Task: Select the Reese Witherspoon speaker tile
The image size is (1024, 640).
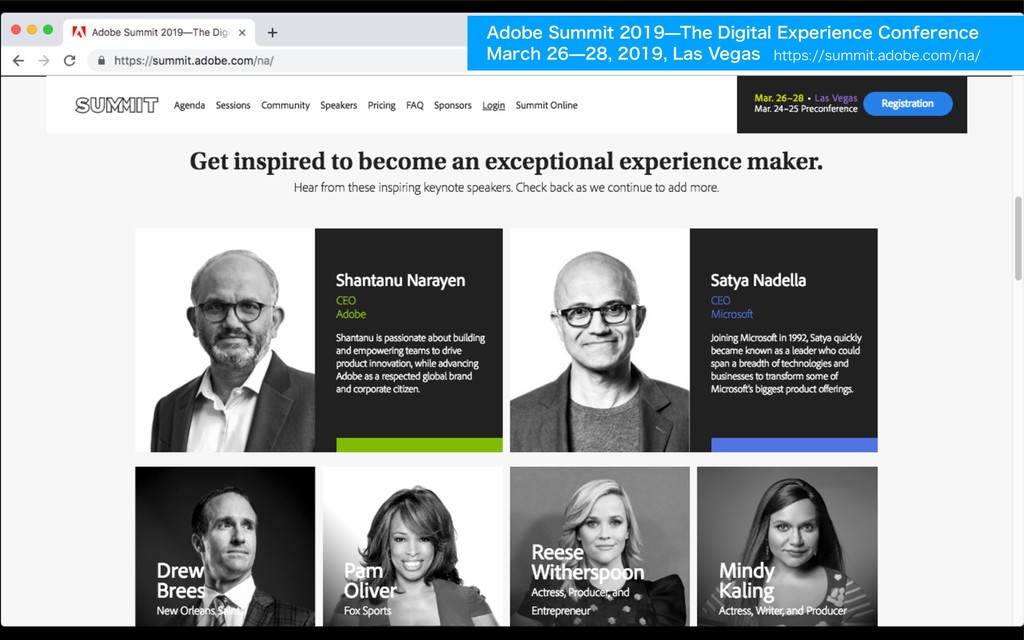Action: (x=600, y=546)
